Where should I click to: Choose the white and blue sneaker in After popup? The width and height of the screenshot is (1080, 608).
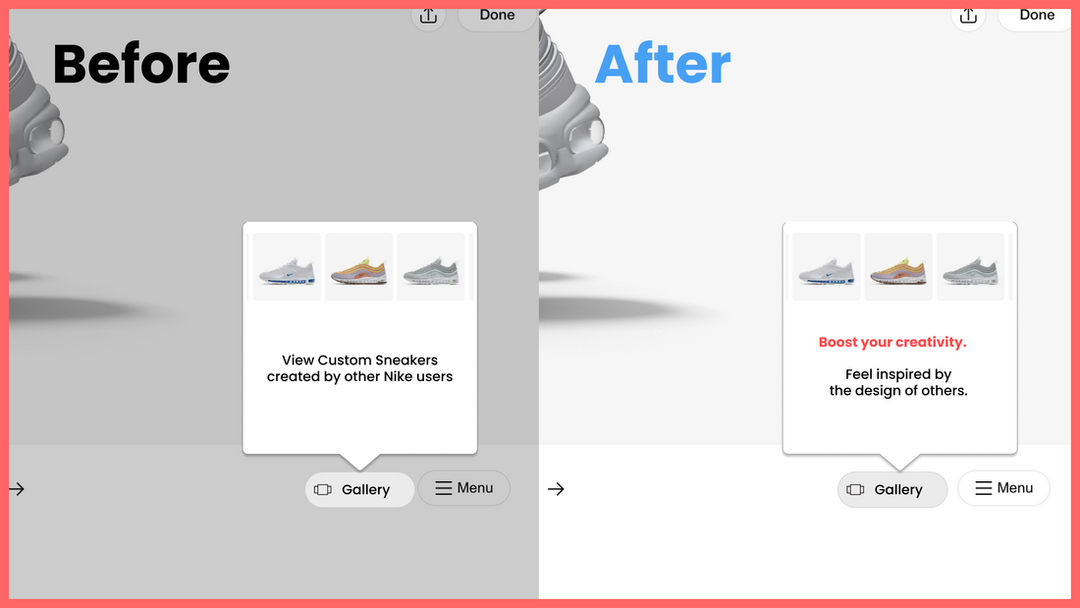[x=826, y=267]
